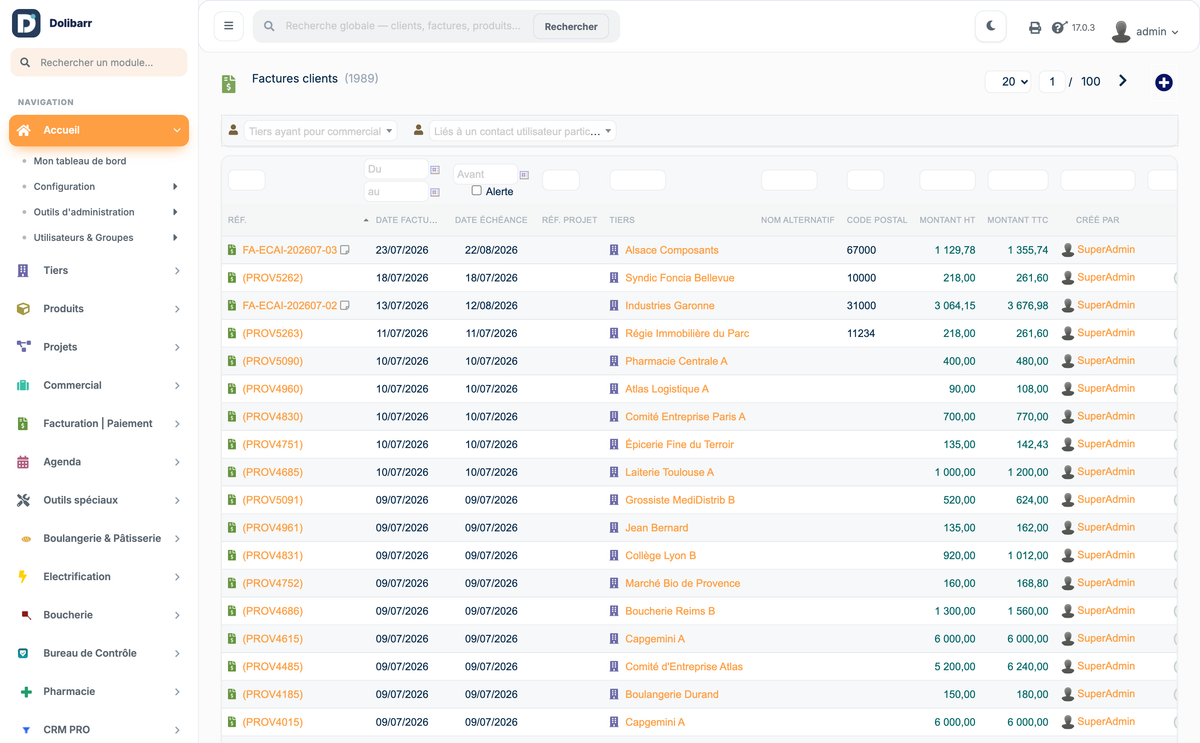Open the CRM PRO funnel icon
1200x743 pixels.
(26, 730)
